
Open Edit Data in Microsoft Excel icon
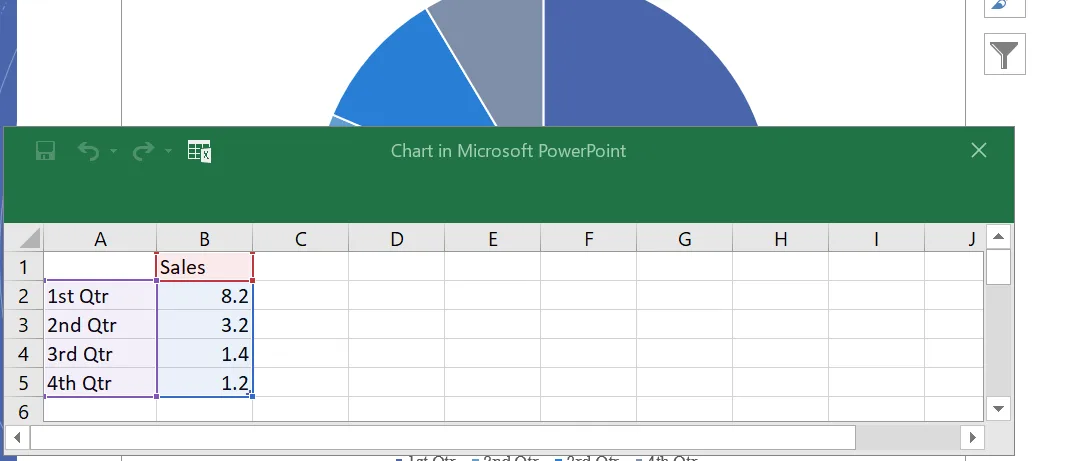click(x=199, y=151)
